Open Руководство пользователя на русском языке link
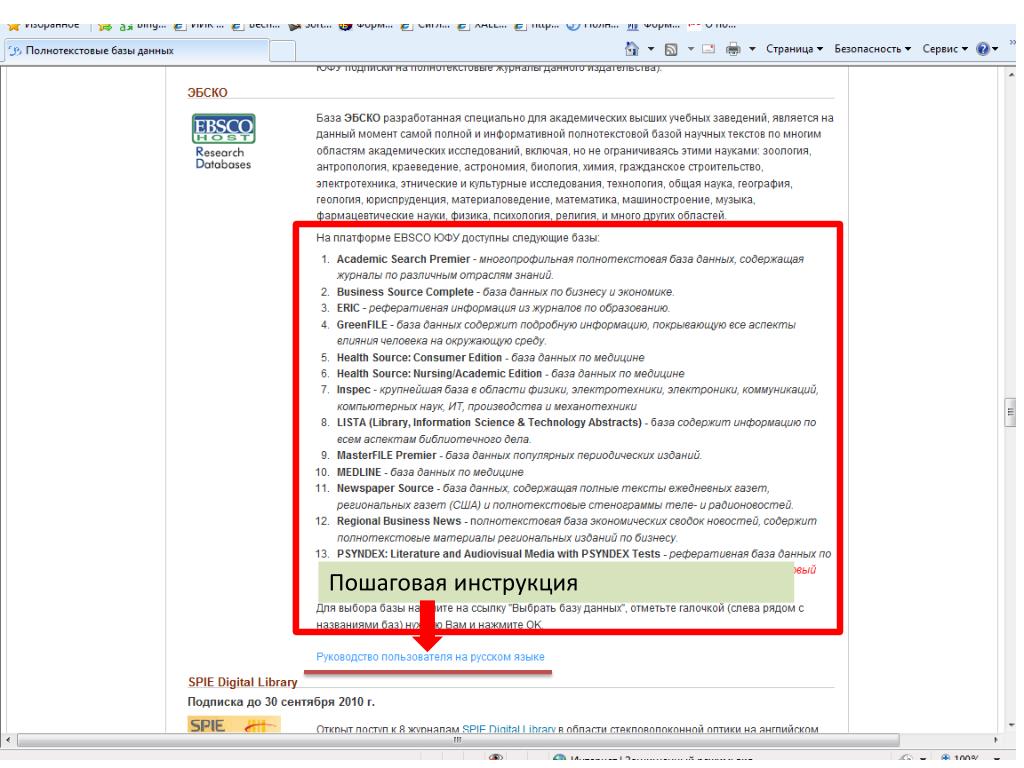This screenshot has height=768, width=1024. coord(430,657)
